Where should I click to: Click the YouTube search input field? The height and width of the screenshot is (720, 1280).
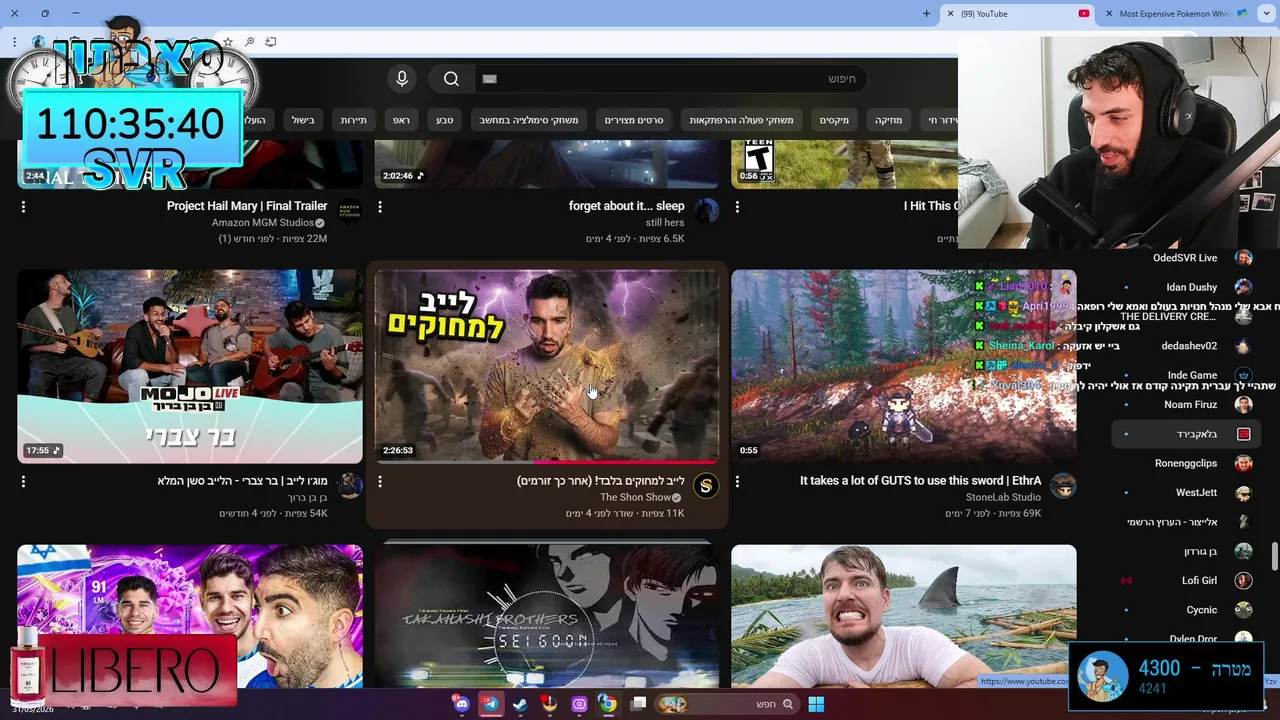pos(670,79)
